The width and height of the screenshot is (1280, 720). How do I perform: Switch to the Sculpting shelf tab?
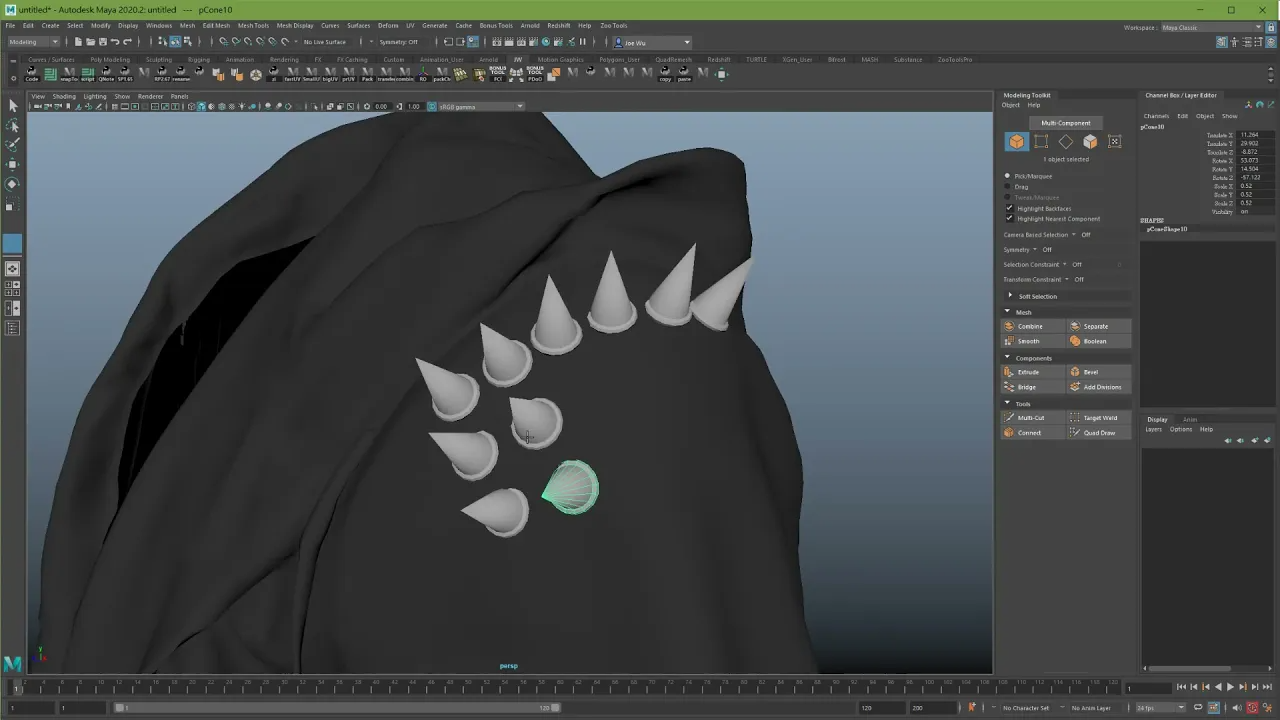(x=159, y=59)
